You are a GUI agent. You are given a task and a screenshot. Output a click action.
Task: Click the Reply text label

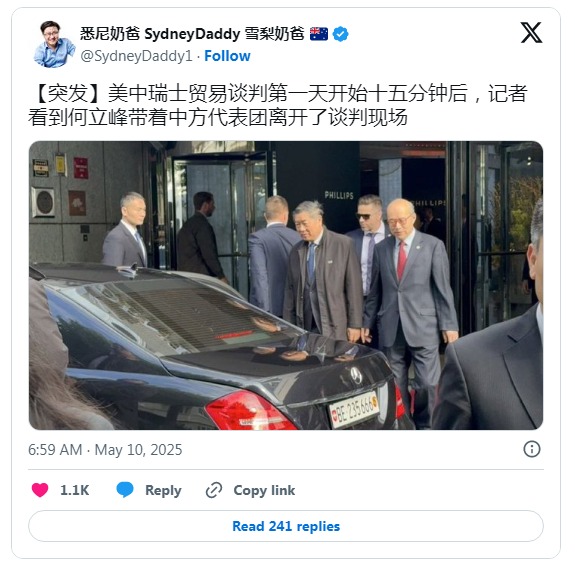(x=163, y=490)
